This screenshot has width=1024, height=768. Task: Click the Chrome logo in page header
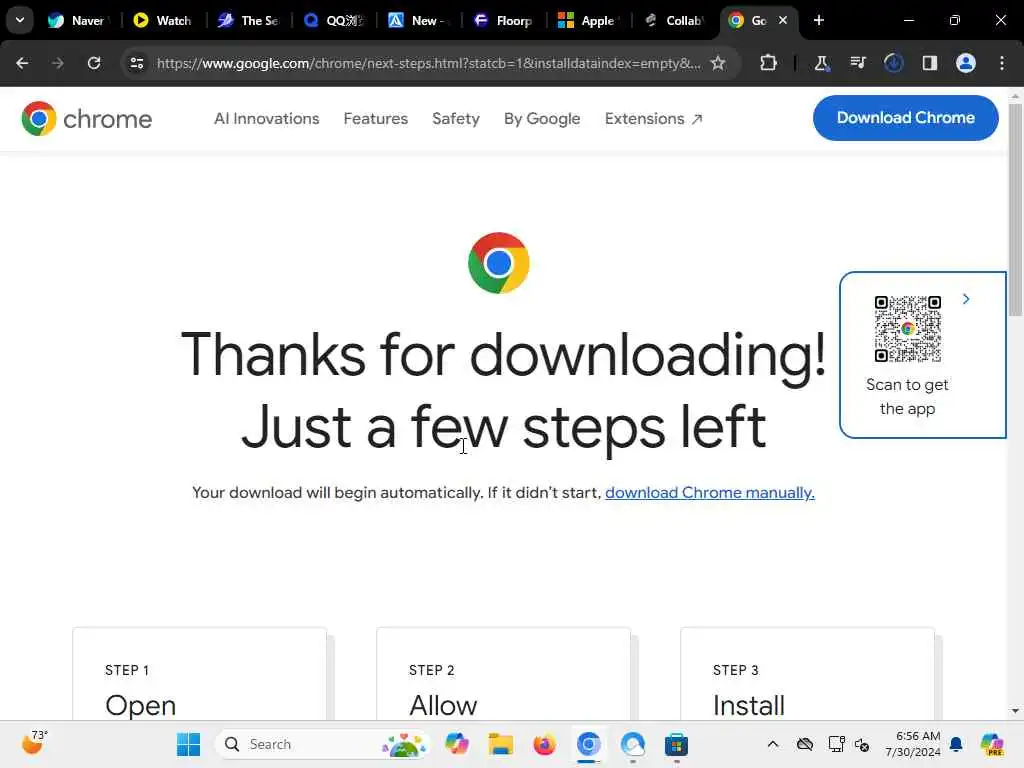click(x=86, y=119)
